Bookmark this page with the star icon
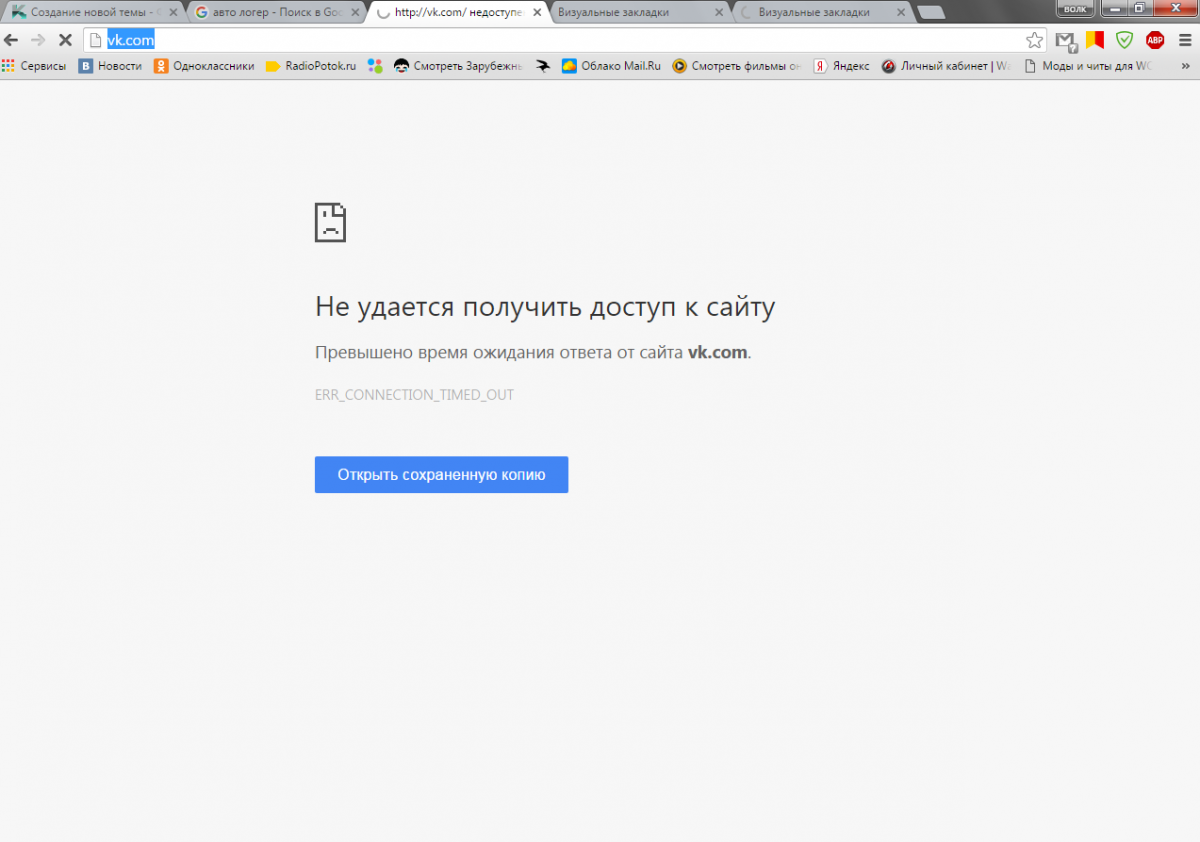The image size is (1200, 842). click(x=1034, y=40)
